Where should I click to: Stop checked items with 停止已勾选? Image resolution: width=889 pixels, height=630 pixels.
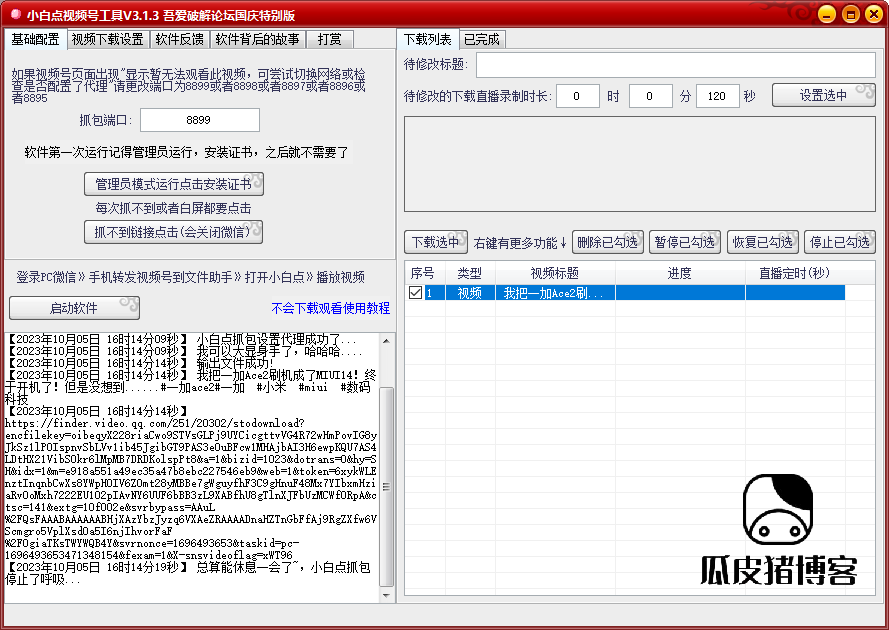click(x=840, y=242)
